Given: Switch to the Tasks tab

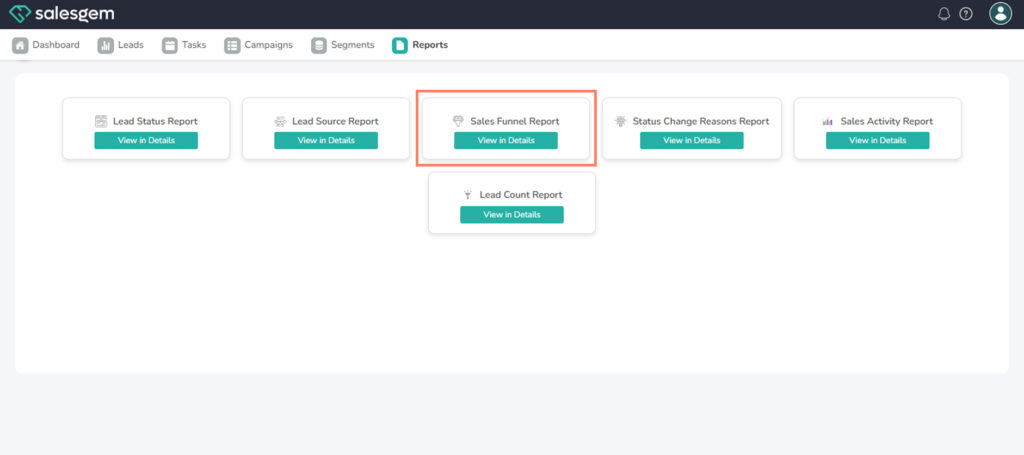Looking at the screenshot, I should (x=184, y=45).
